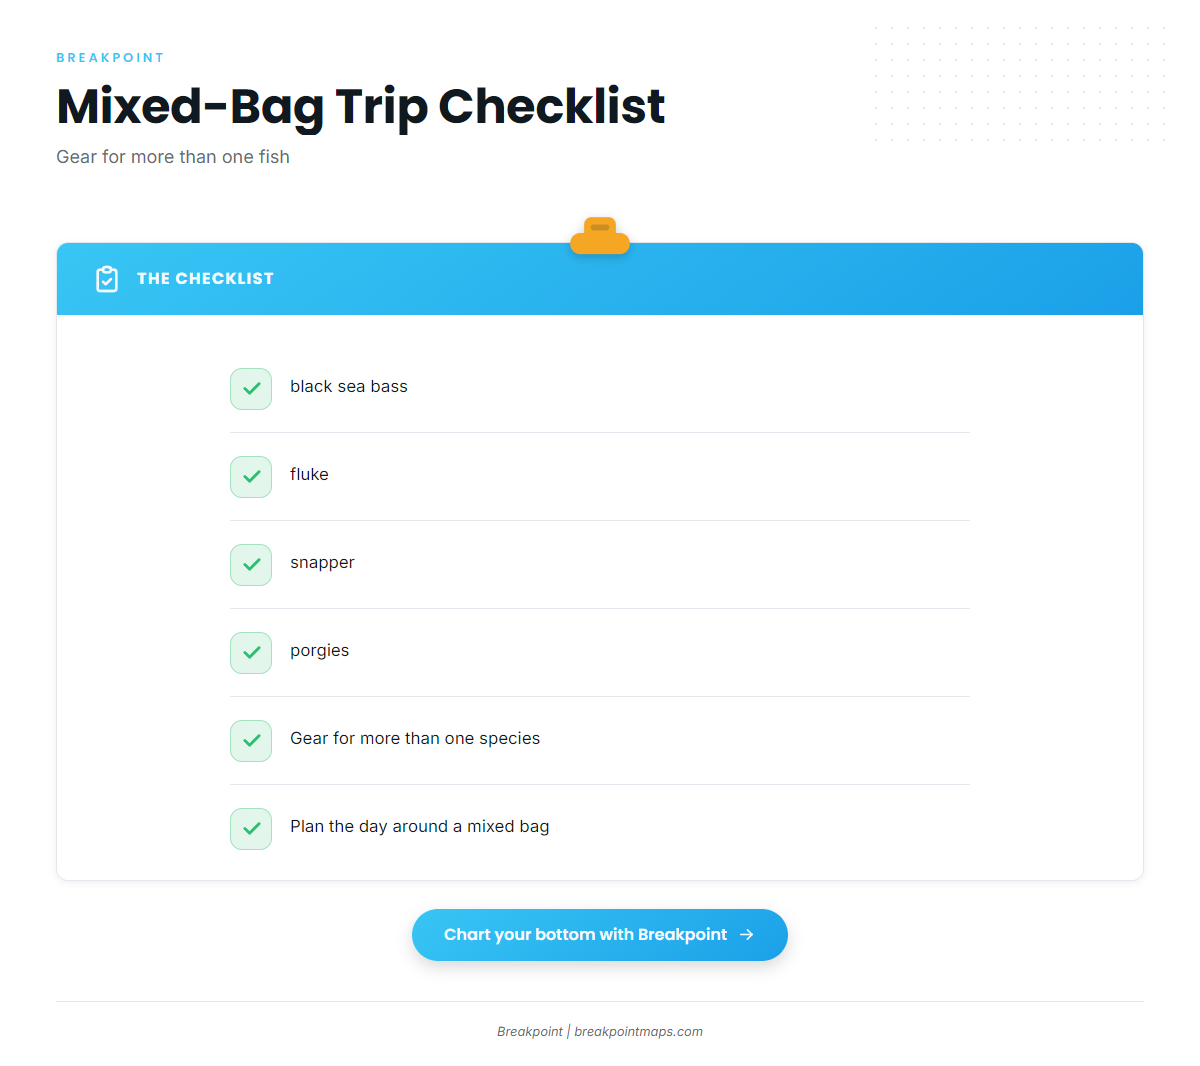Click THE CHECKLIST header title
The height and width of the screenshot is (1066, 1200).
205,279
